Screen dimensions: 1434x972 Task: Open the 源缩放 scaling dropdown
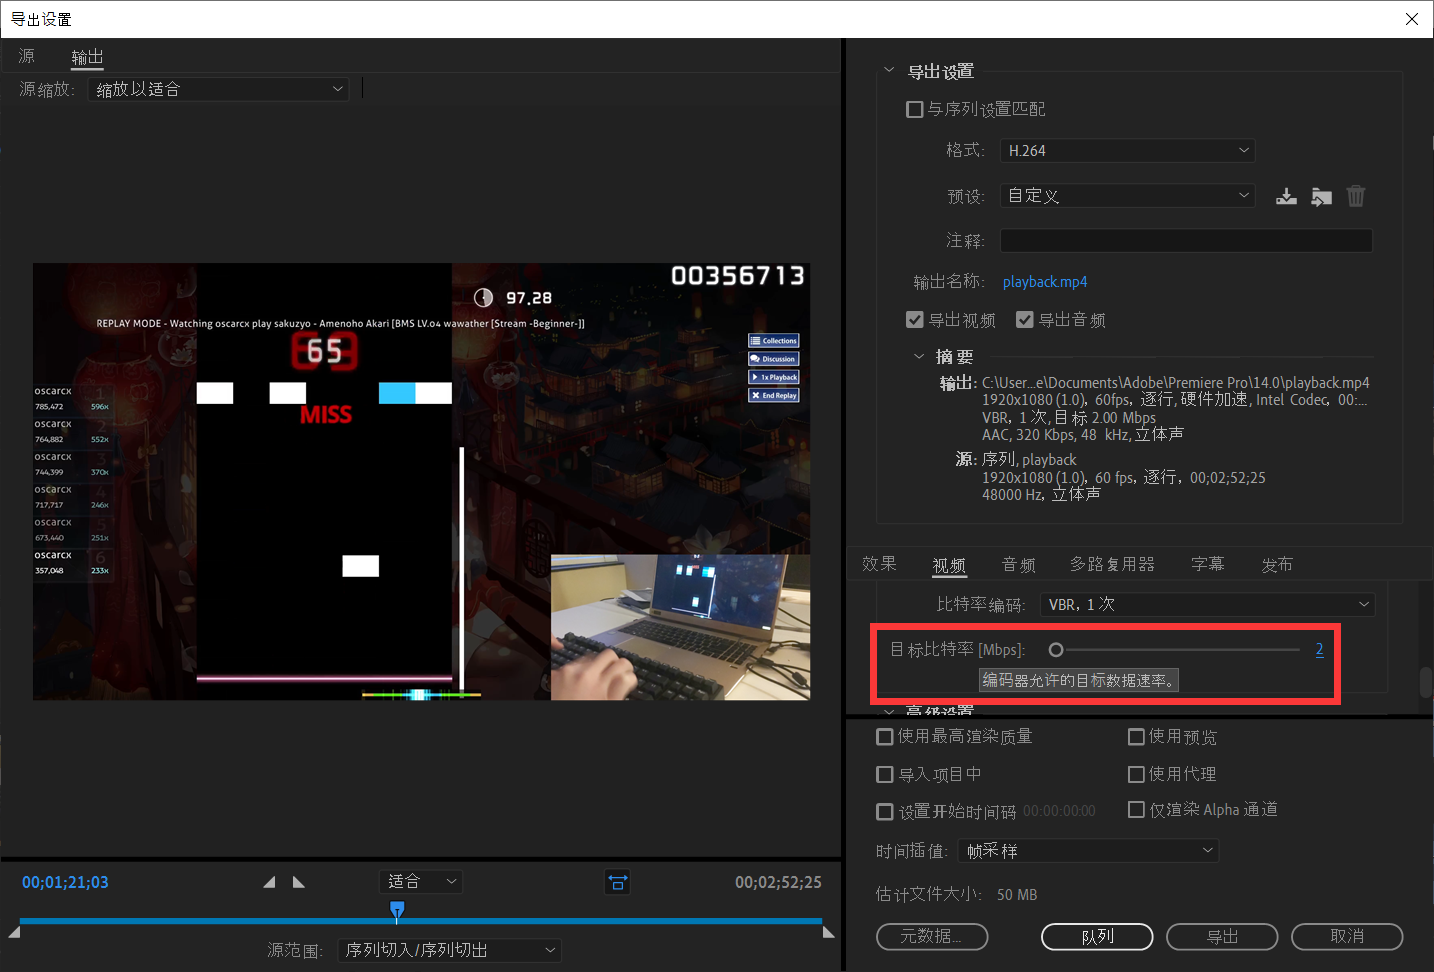pyautogui.click(x=218, y=89)
